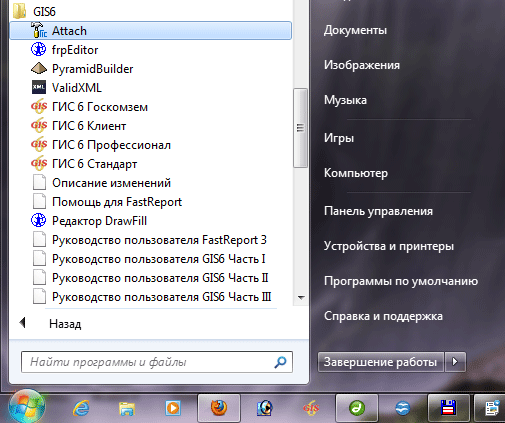Screen dimensions: 505x423
Task: Click the Найти программы и файлы search box
Action: (157, 362)
